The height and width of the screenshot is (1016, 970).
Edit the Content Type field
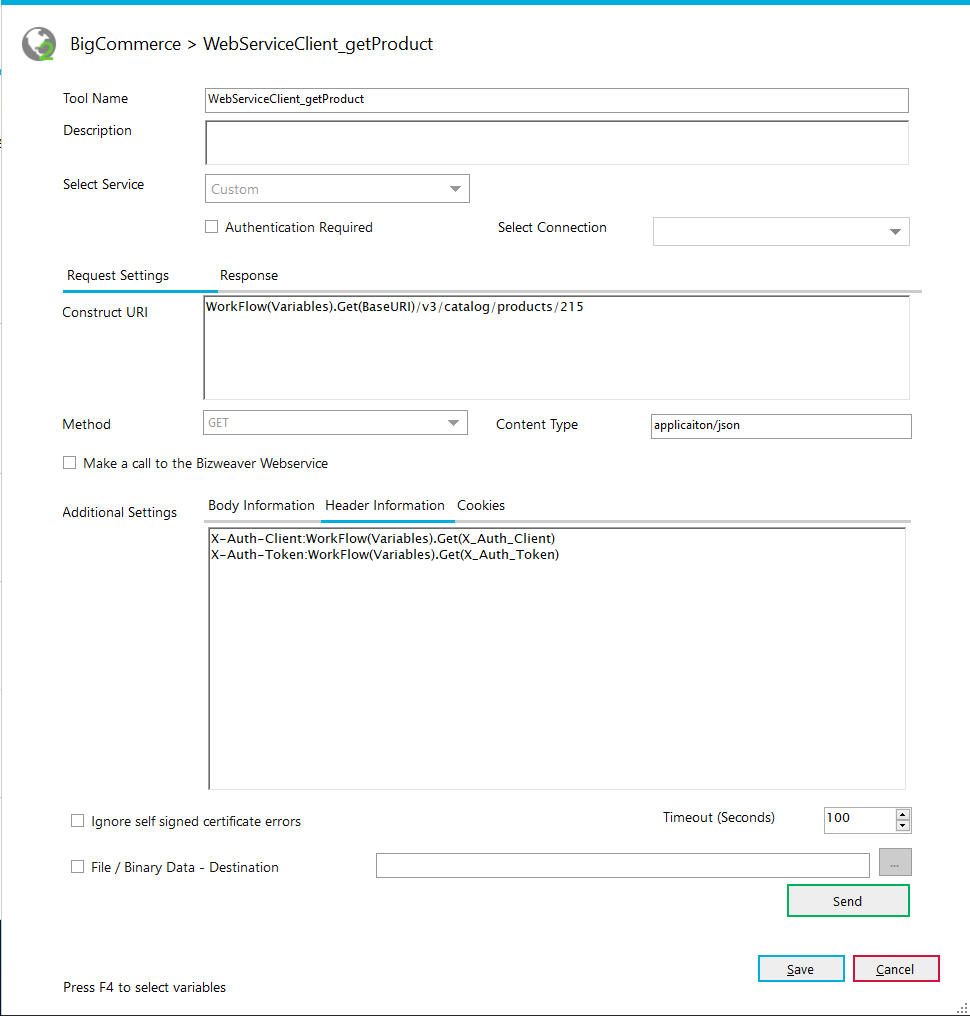click(781, 426)
